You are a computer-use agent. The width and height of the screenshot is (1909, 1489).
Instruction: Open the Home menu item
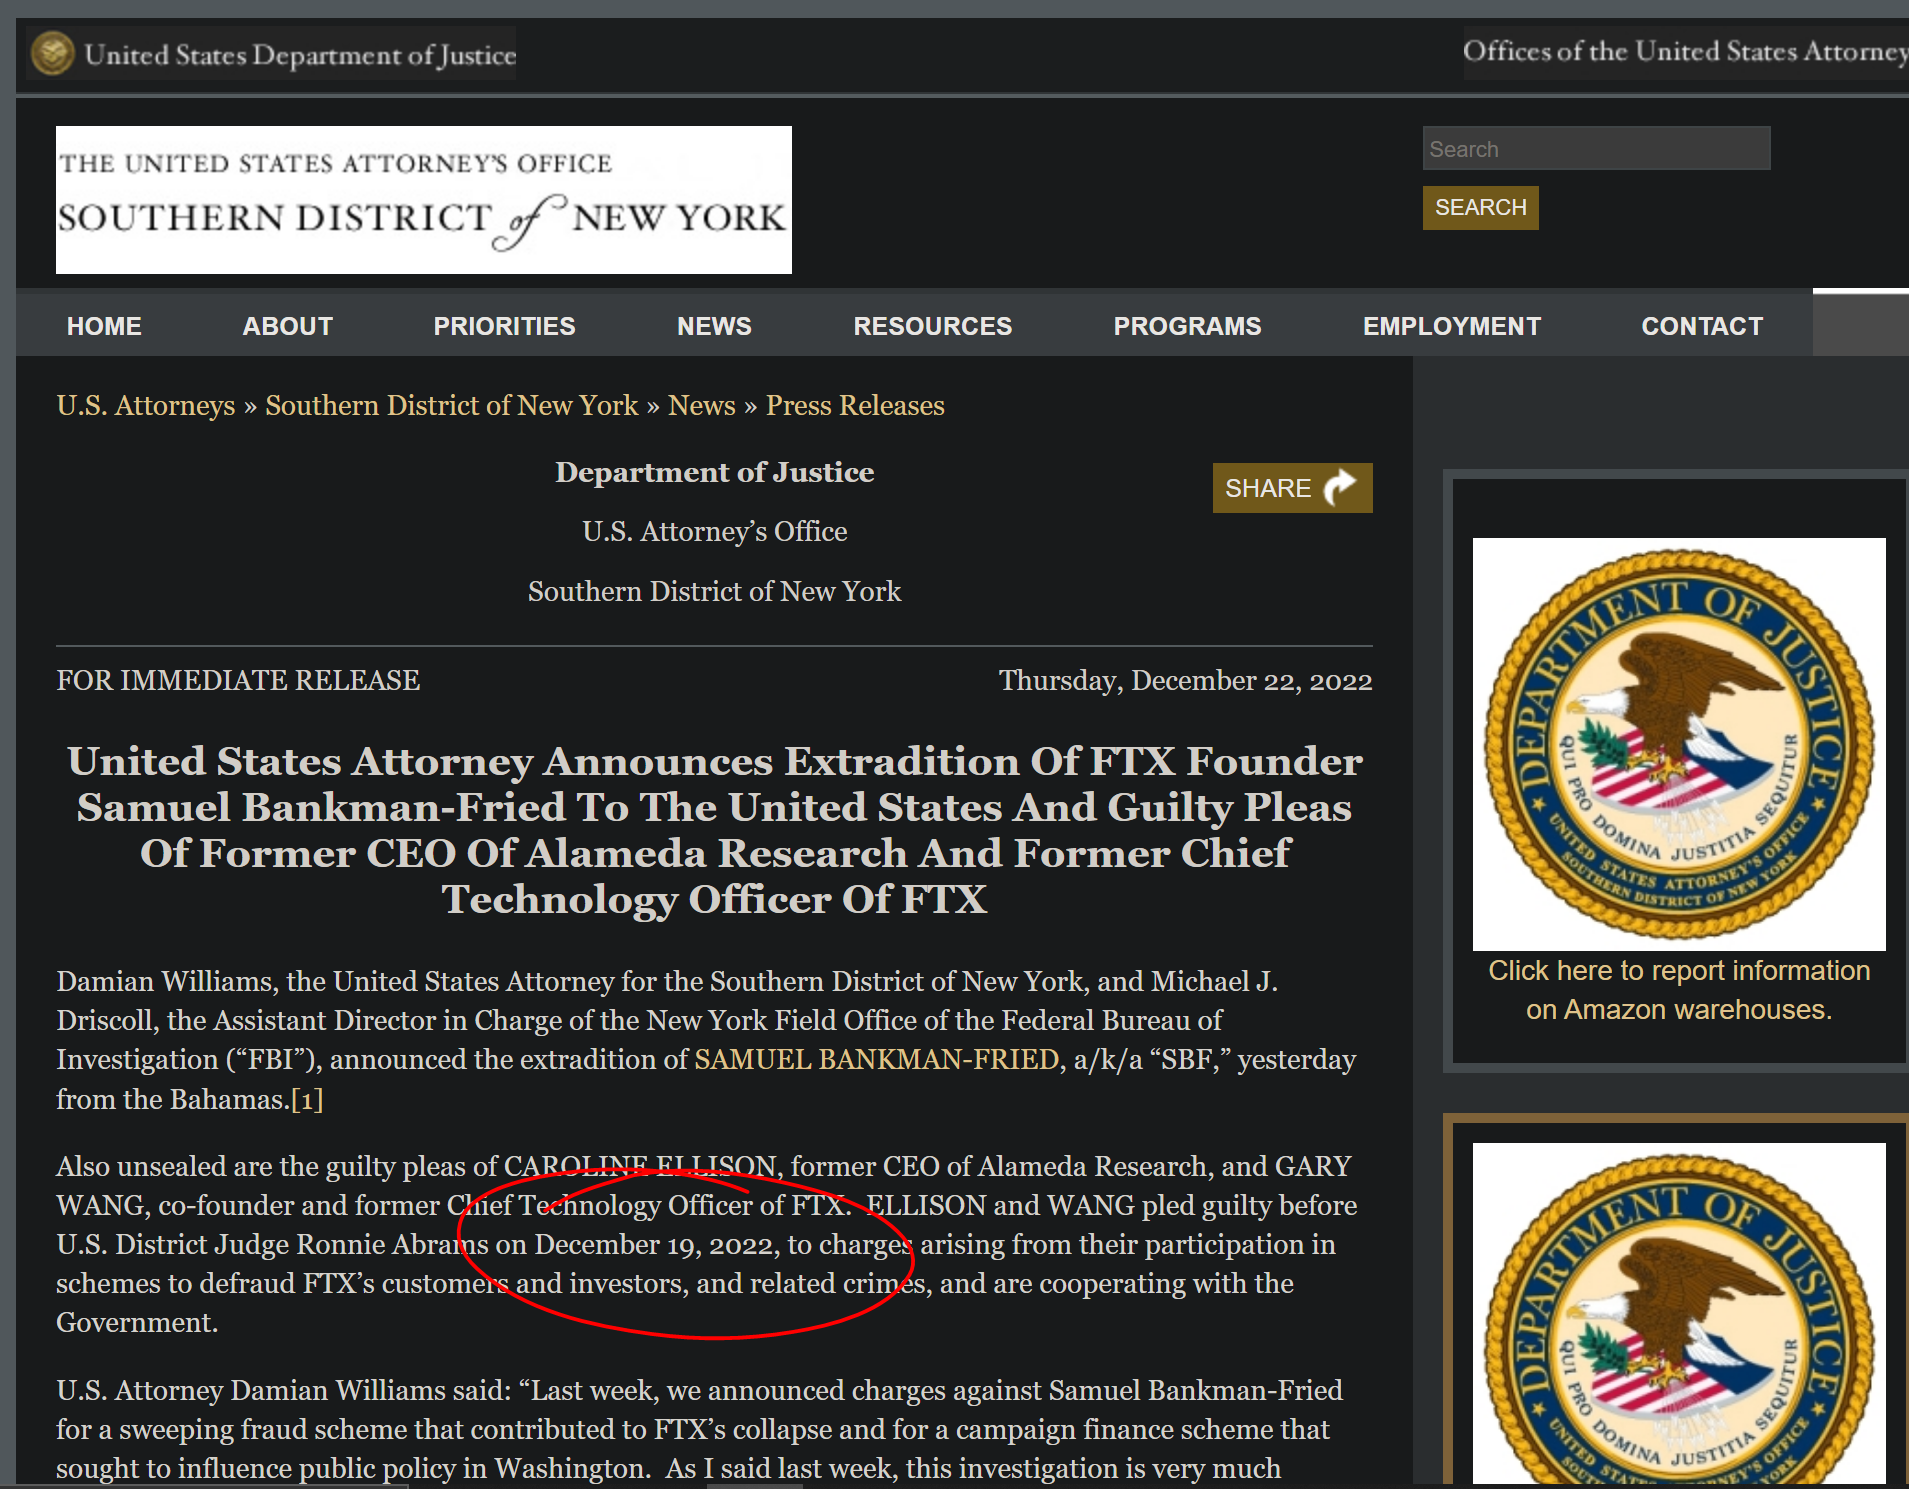click(104, 326)
